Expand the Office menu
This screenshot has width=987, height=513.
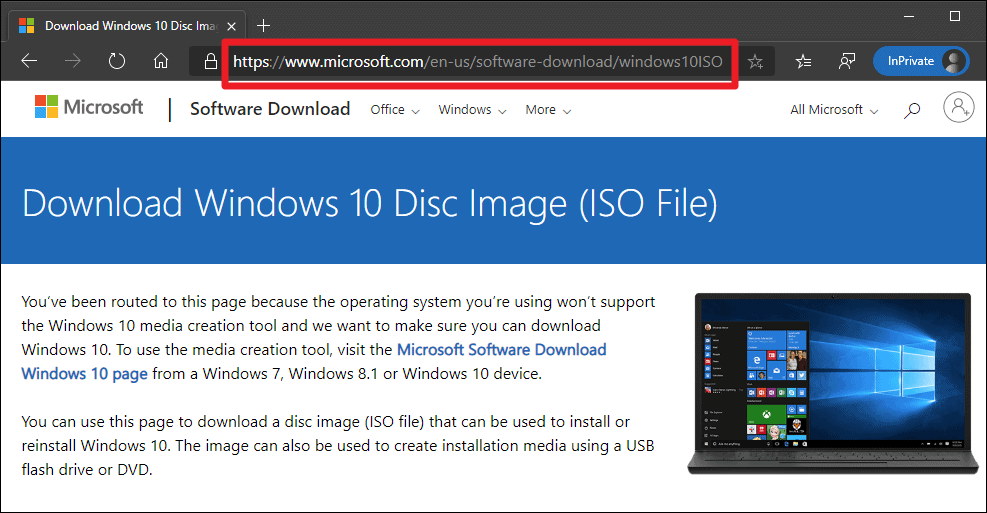coord(395,110)
